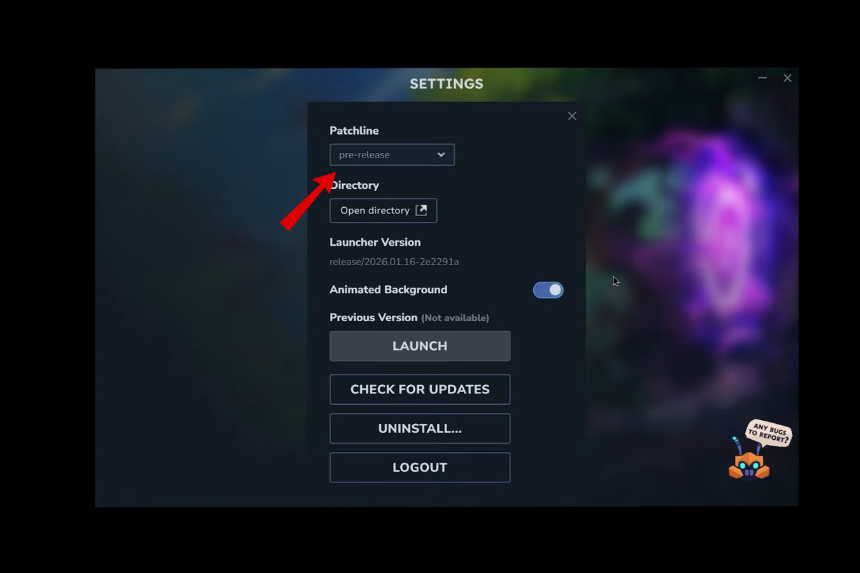Screen dimensions: 860x573
Task: Log out using the LOGOUT button
Action: [x=420, y=468]
